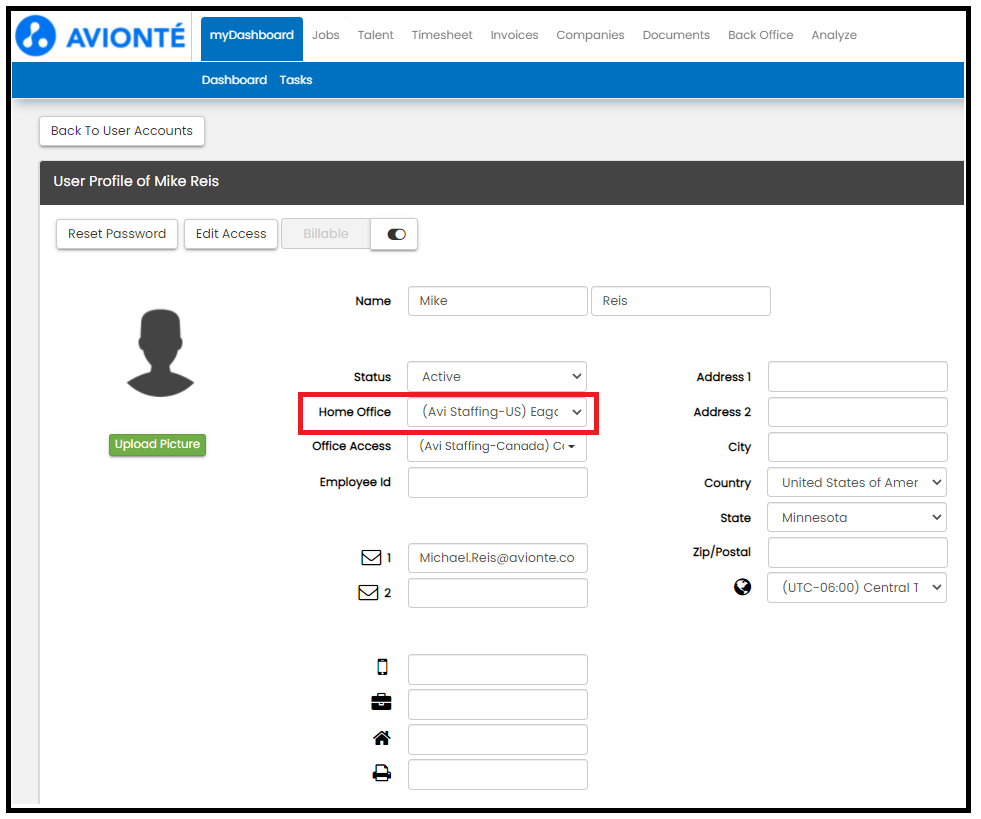Select the Tasks sub-menu item
981x819 pixels.
pyautogui.click(x=296, y=80)
